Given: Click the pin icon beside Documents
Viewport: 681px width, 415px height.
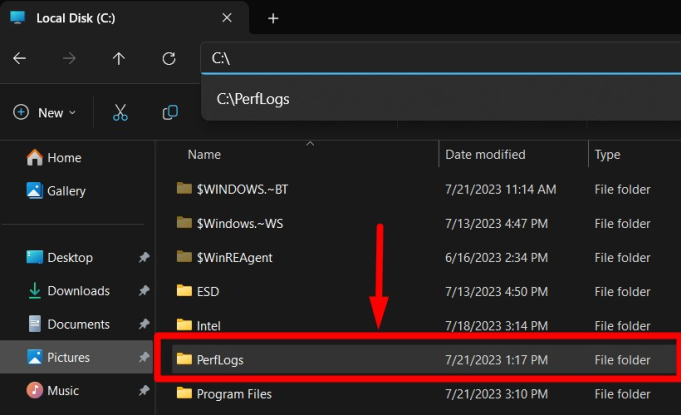Looking at the screenshot, I should click(144, 324).
